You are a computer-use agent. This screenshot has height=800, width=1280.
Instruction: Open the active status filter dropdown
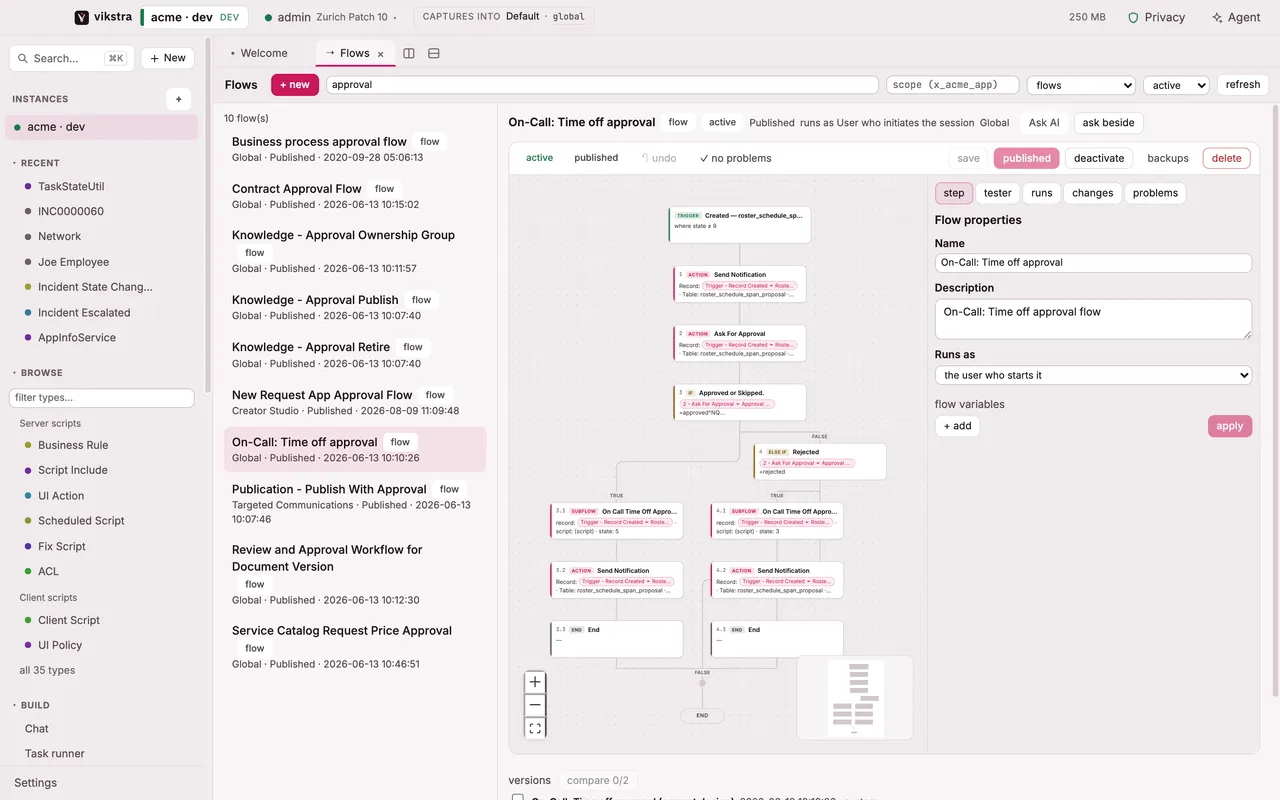1176,85
